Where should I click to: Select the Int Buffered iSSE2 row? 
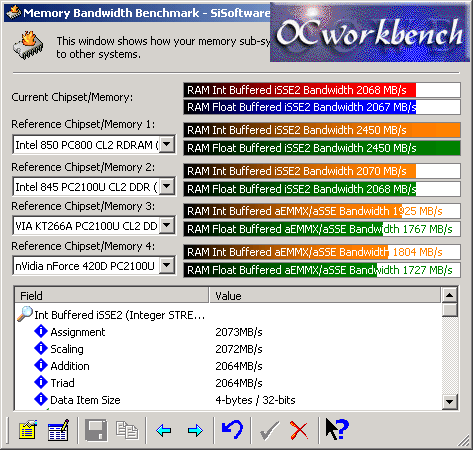[x=119, y=315]
